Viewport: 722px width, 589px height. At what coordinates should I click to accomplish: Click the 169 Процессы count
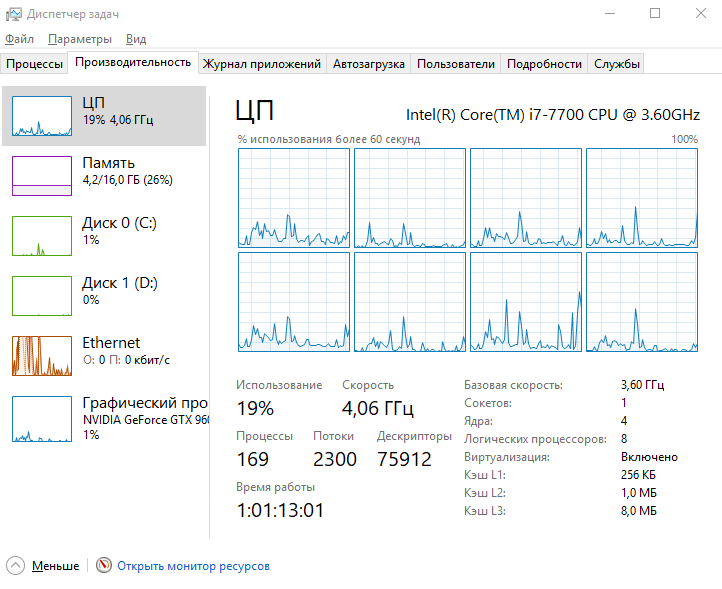(x=253, y=460)
